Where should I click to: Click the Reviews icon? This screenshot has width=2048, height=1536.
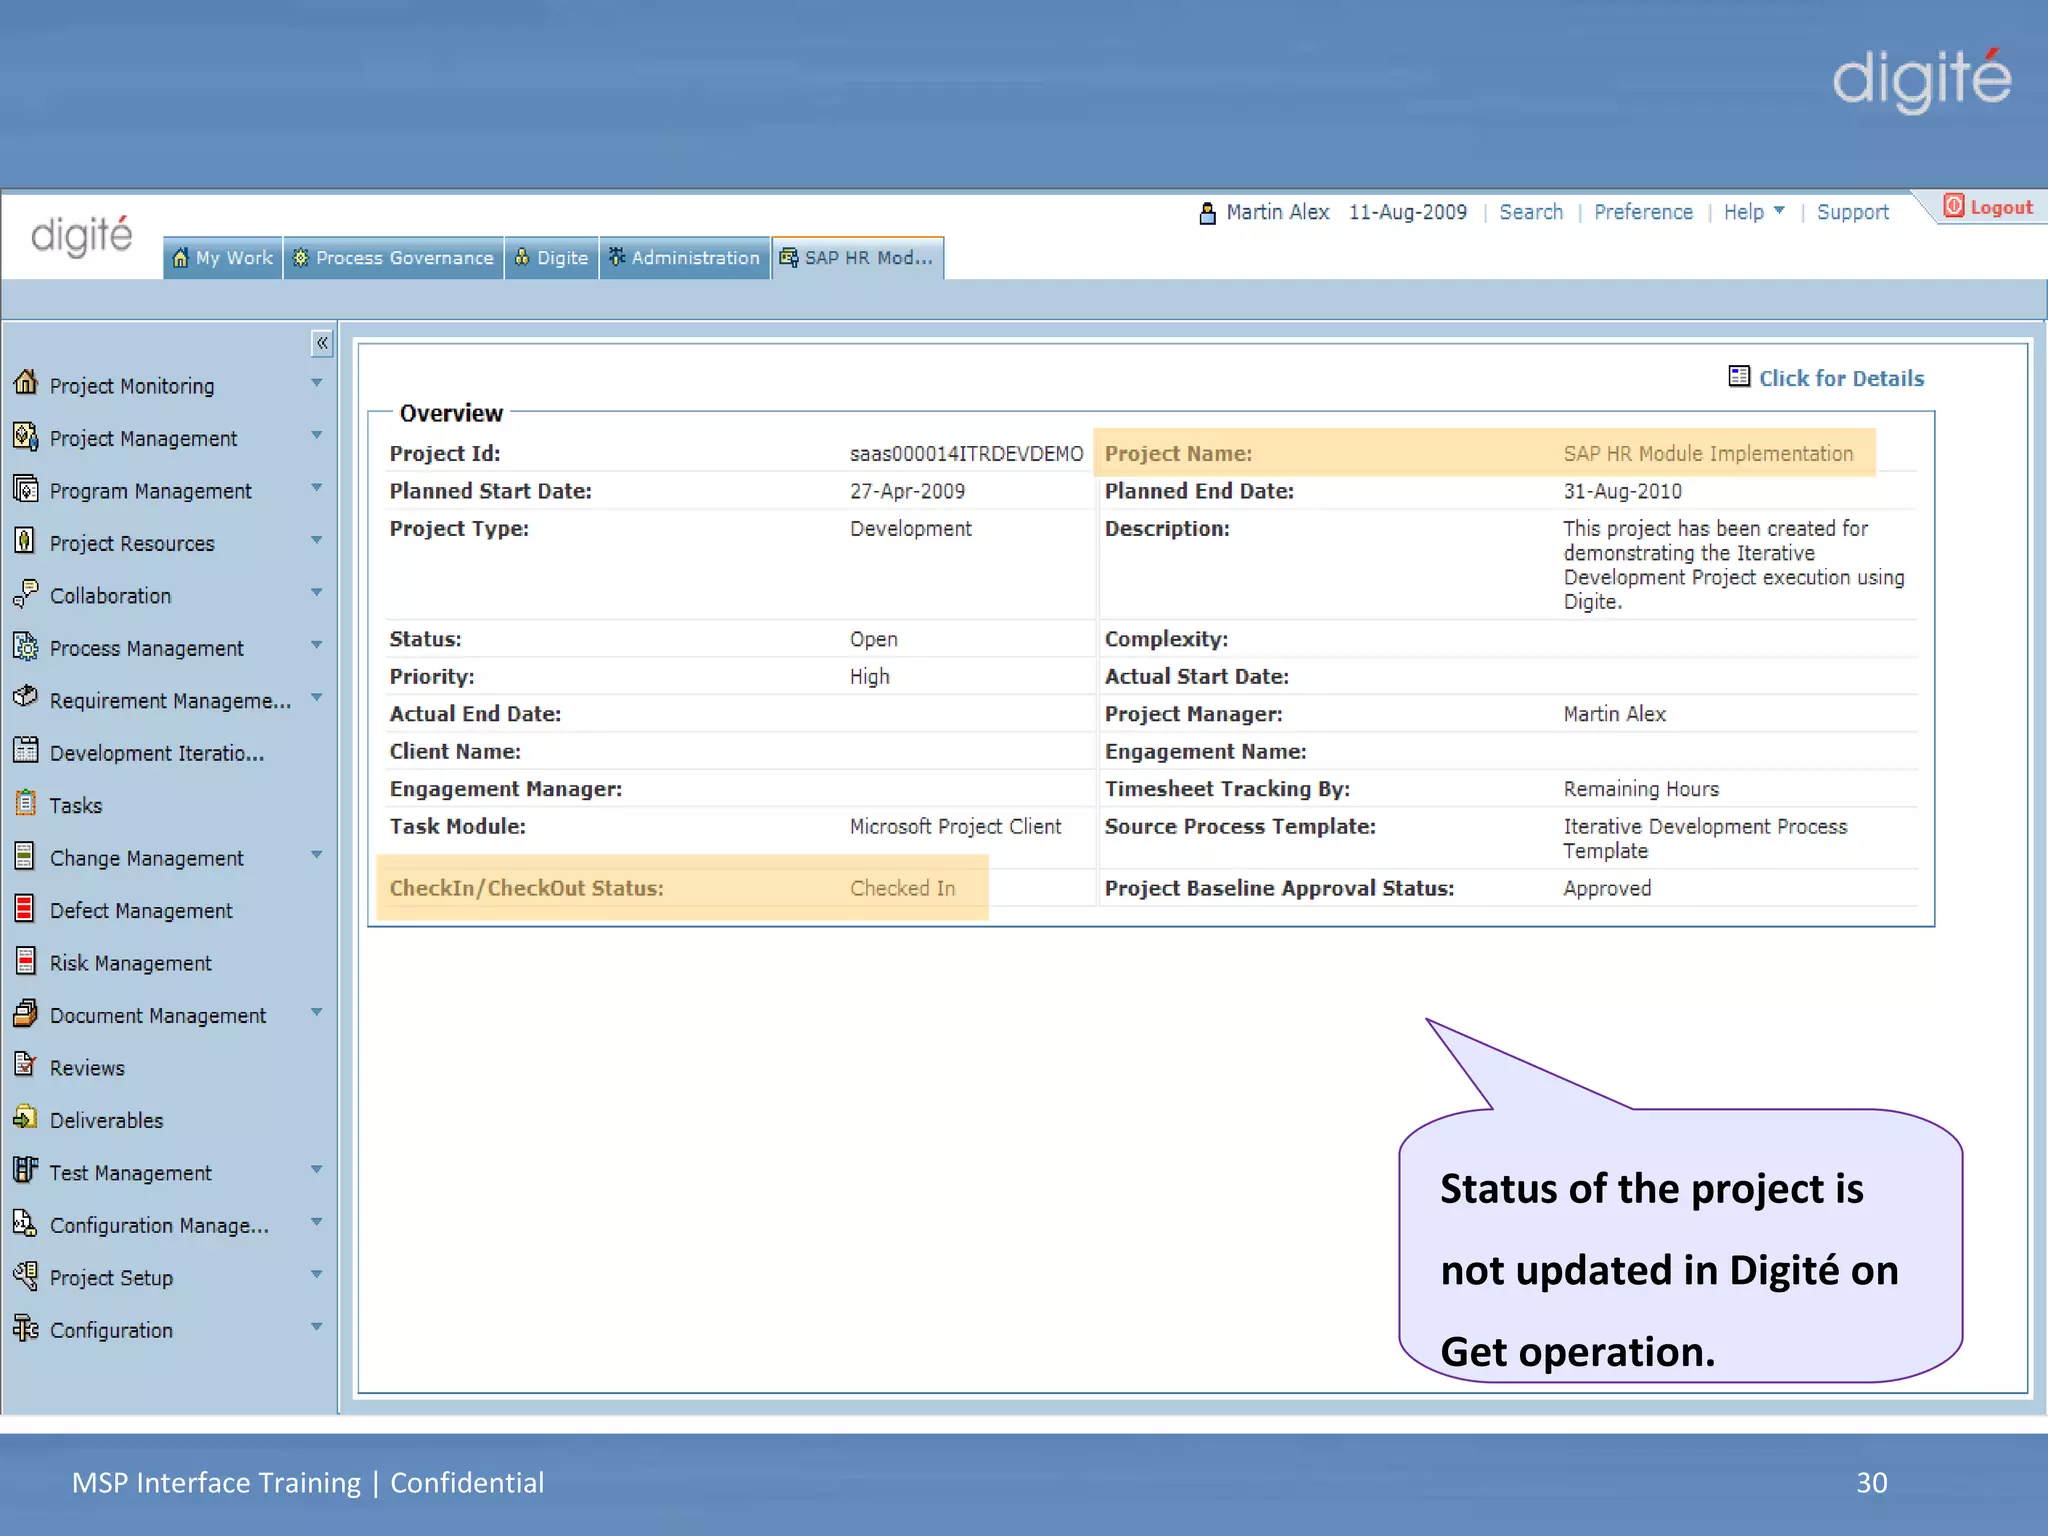pyautogui.click(x=26, y=1064)
